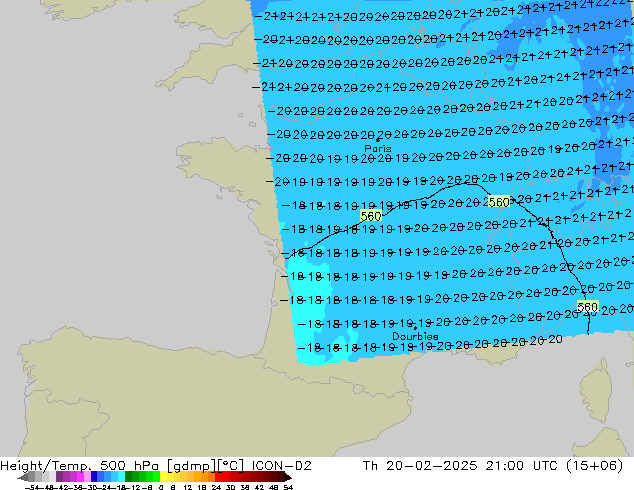Click the 560 contour label near the southeast edge
Image resolution: width=634 pixels, height=490 pixels.
588,307
